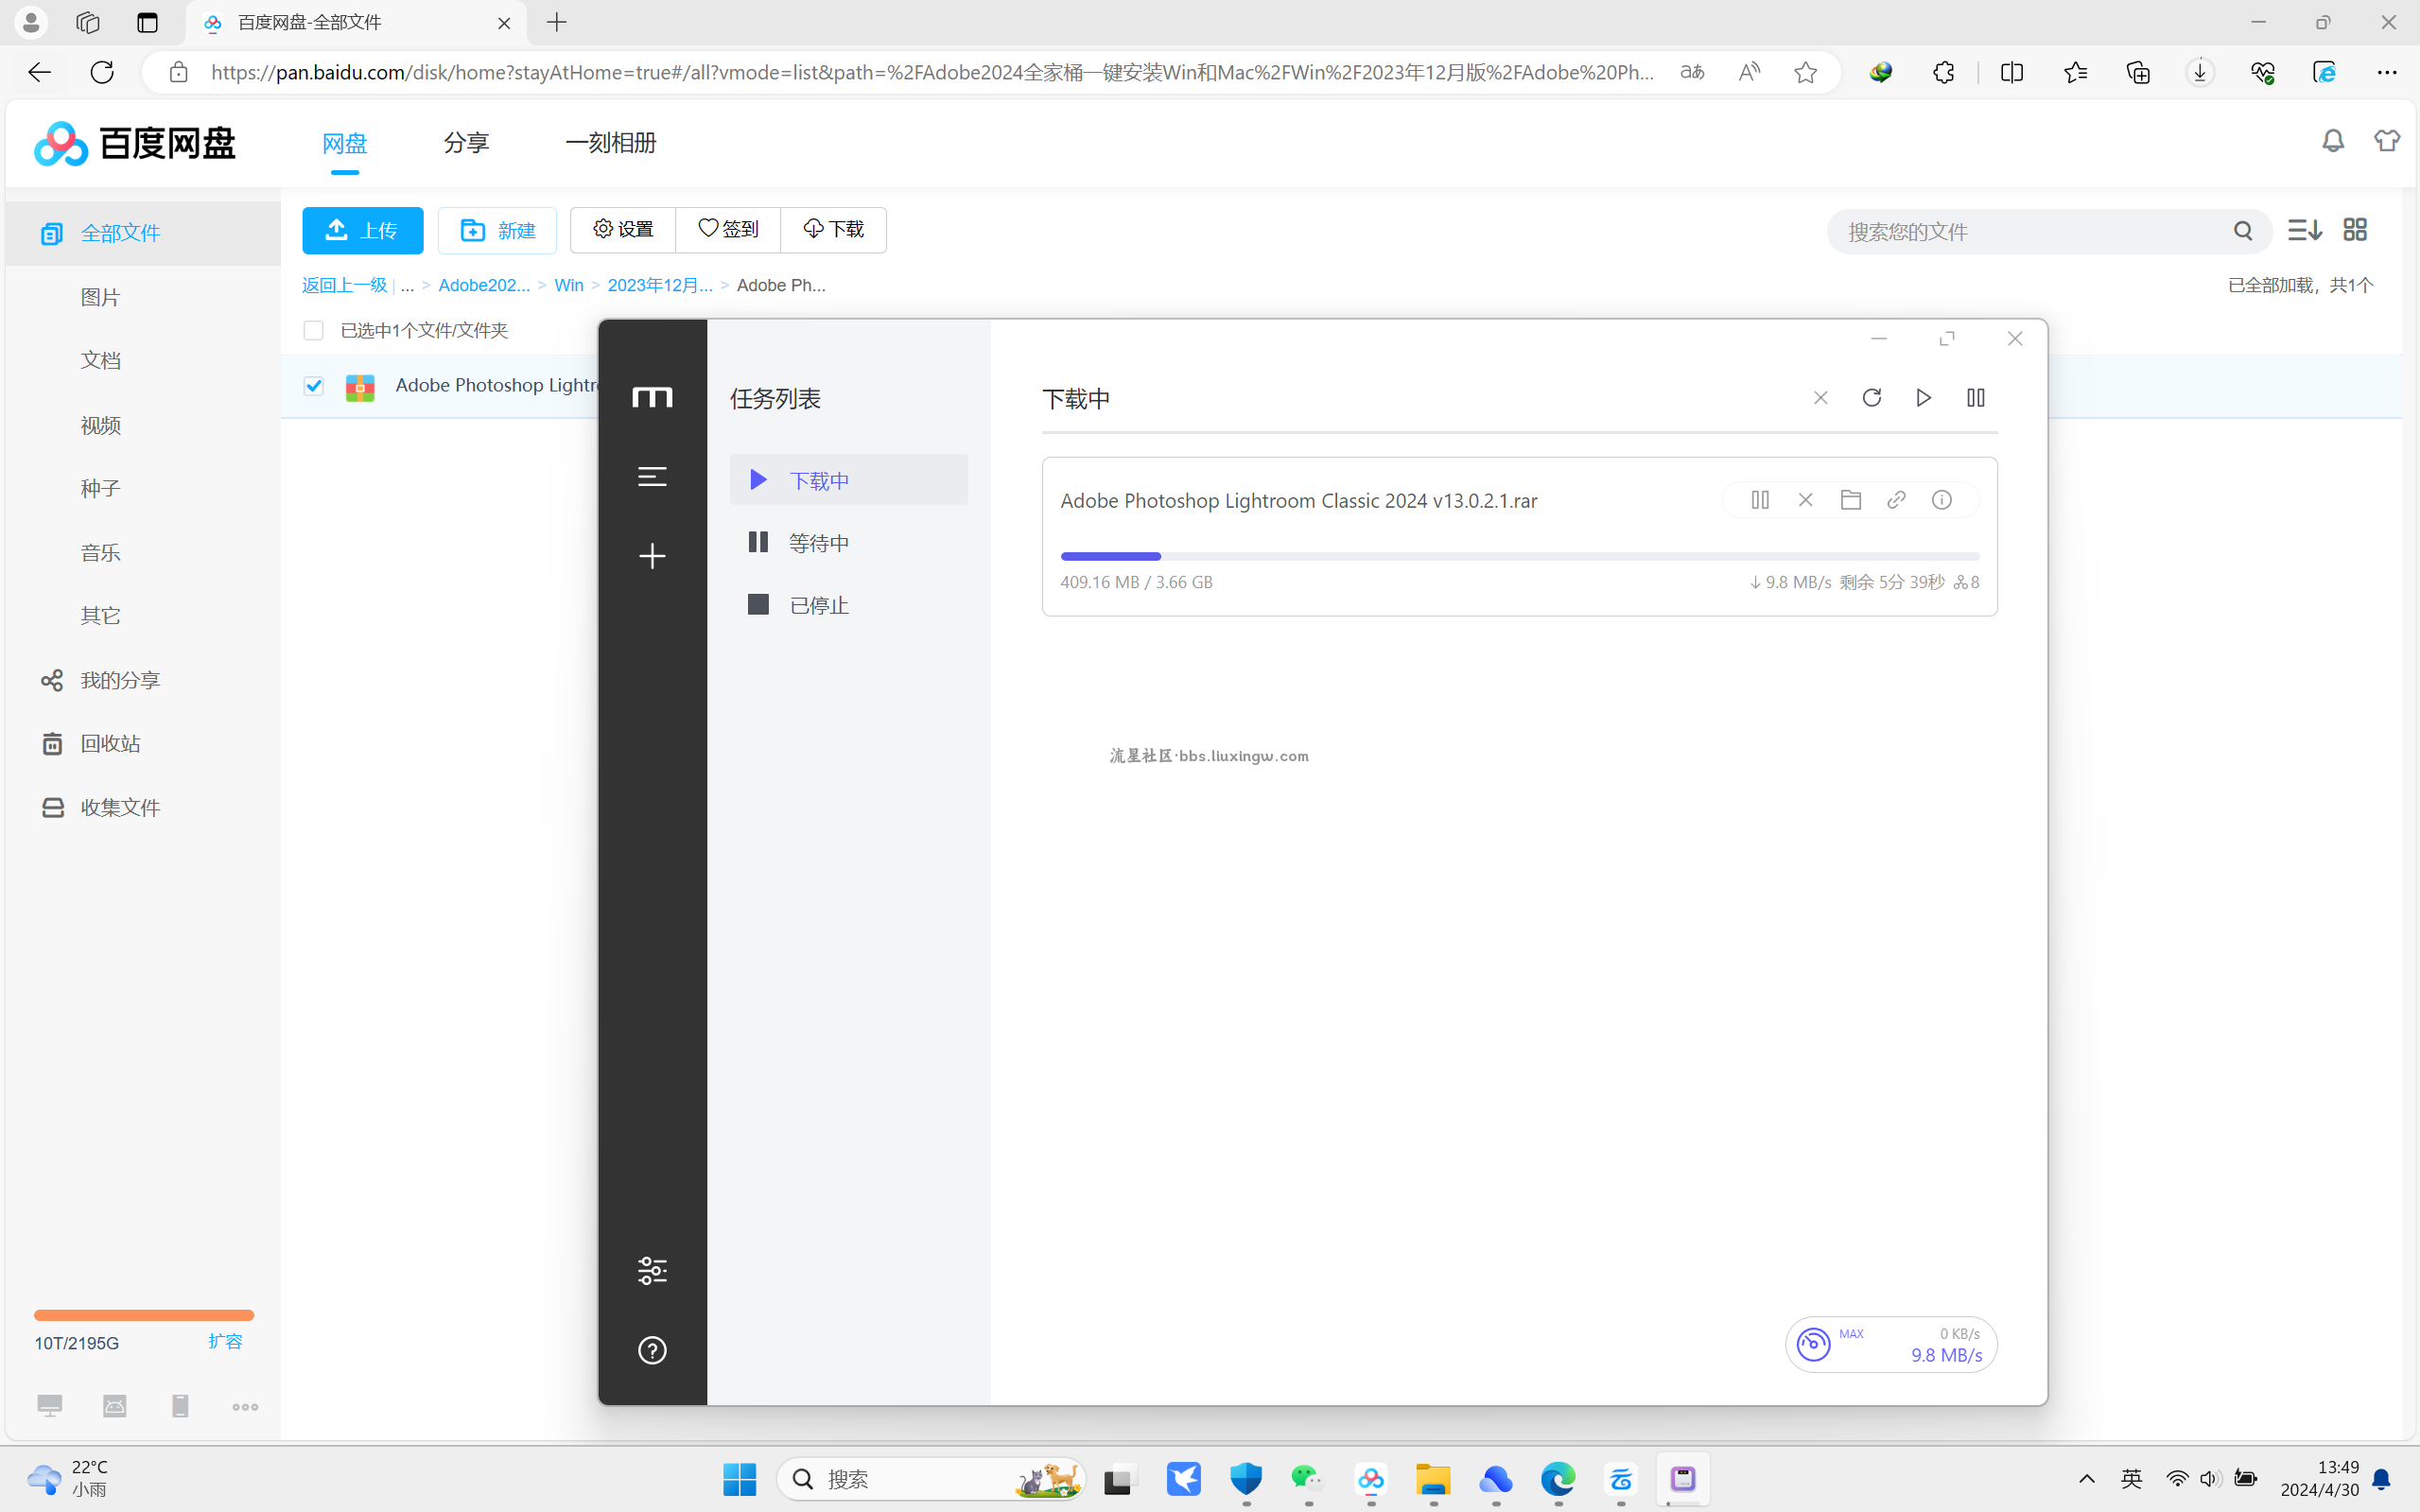Go to 2023年12月... breadcrumb folder
Viewport: 2420px width, 1512px height.
point(660,285)
